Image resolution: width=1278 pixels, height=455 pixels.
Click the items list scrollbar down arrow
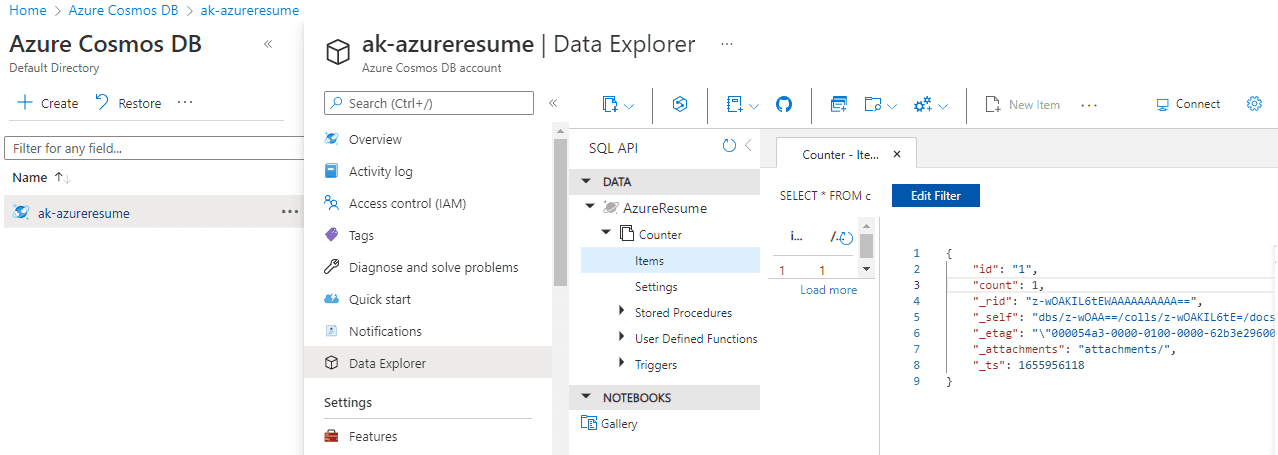click(x=866, y=270)
